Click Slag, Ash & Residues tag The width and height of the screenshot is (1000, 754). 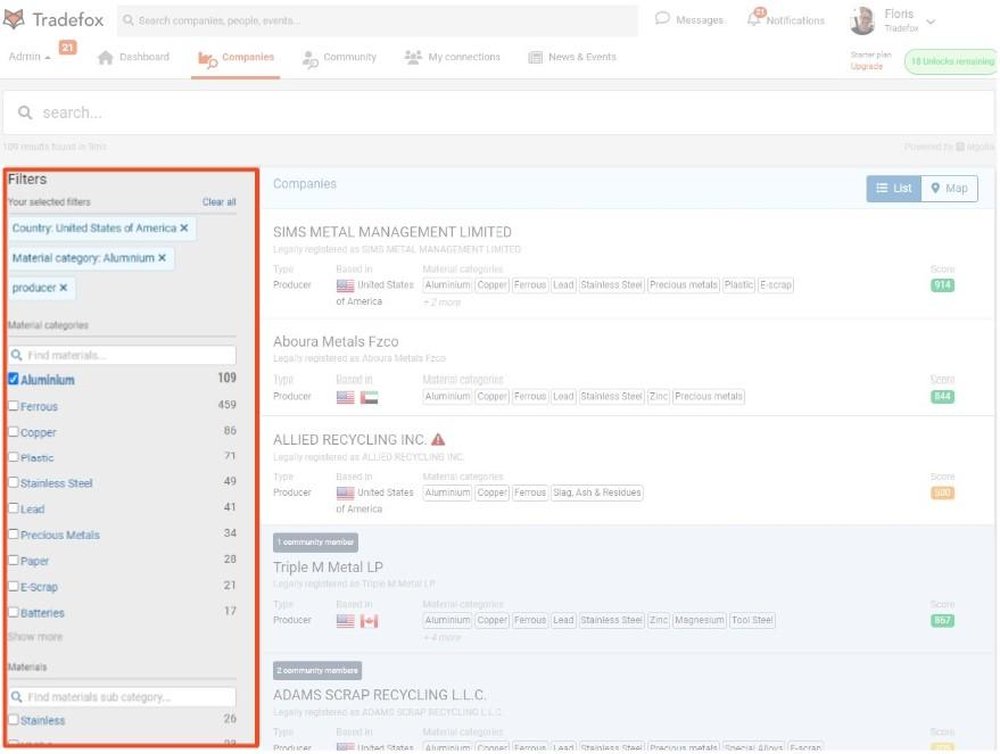(x=596, y=492)
